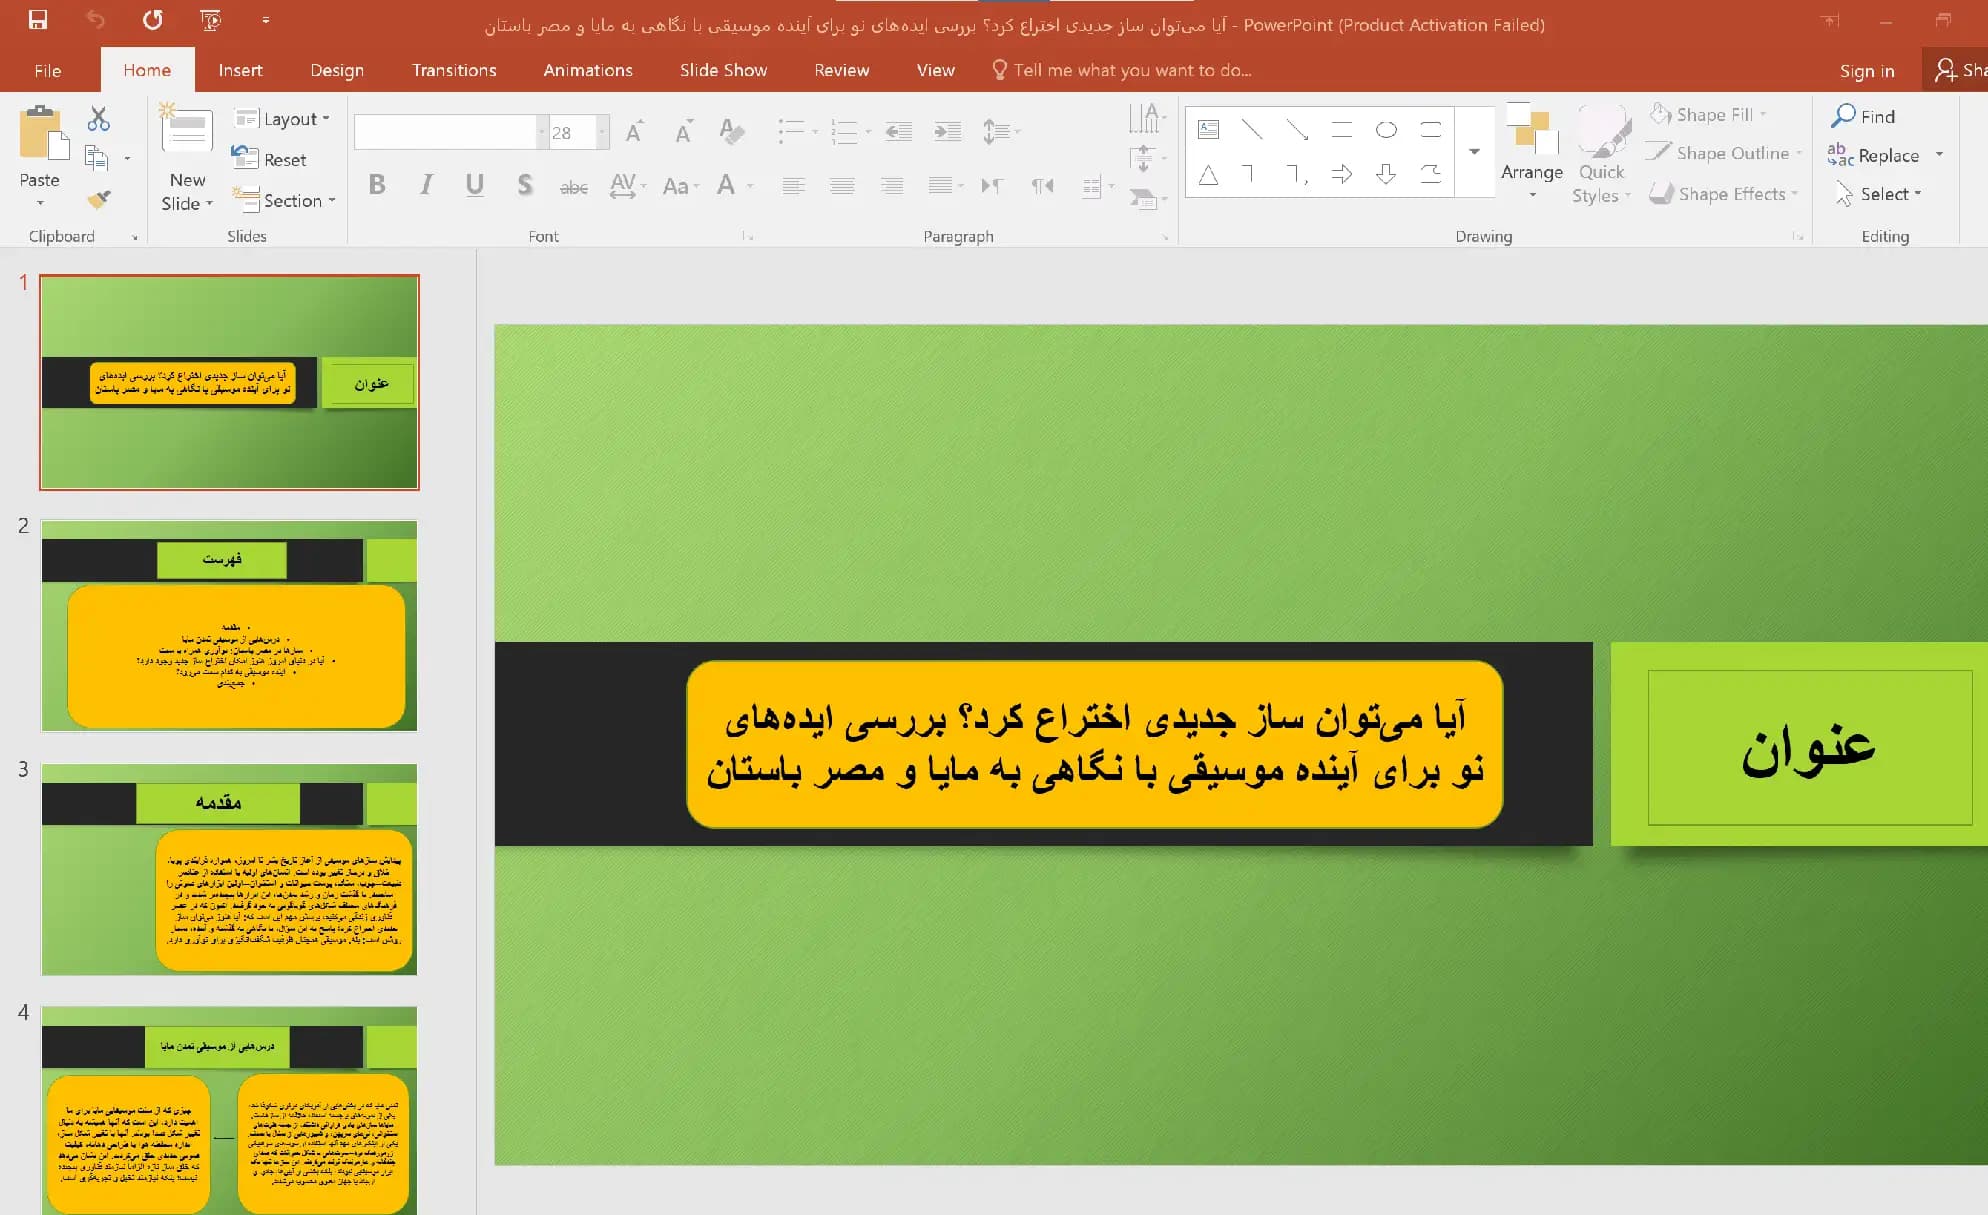Toggle center text alignment

(x=842, y=186)
